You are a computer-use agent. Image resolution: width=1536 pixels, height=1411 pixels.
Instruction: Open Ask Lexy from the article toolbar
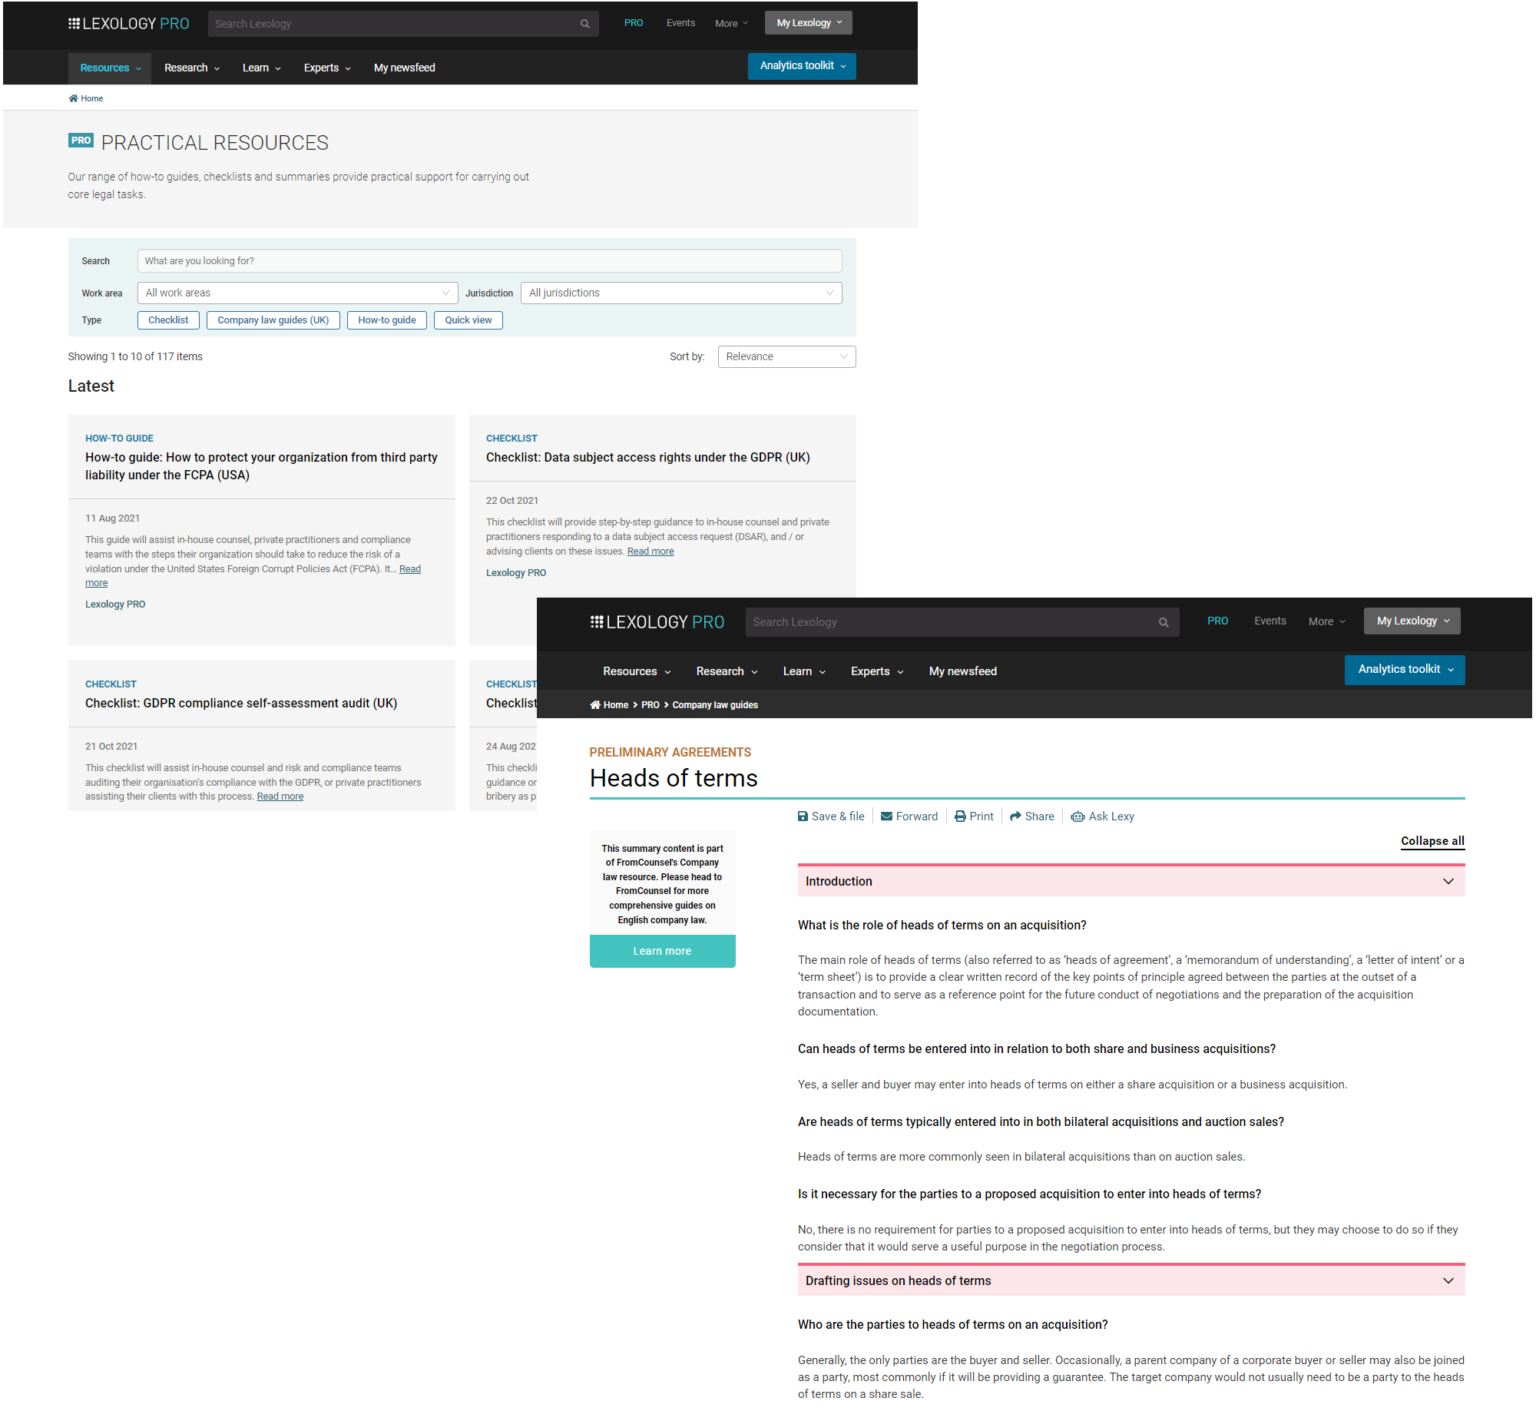(1078, 816)
